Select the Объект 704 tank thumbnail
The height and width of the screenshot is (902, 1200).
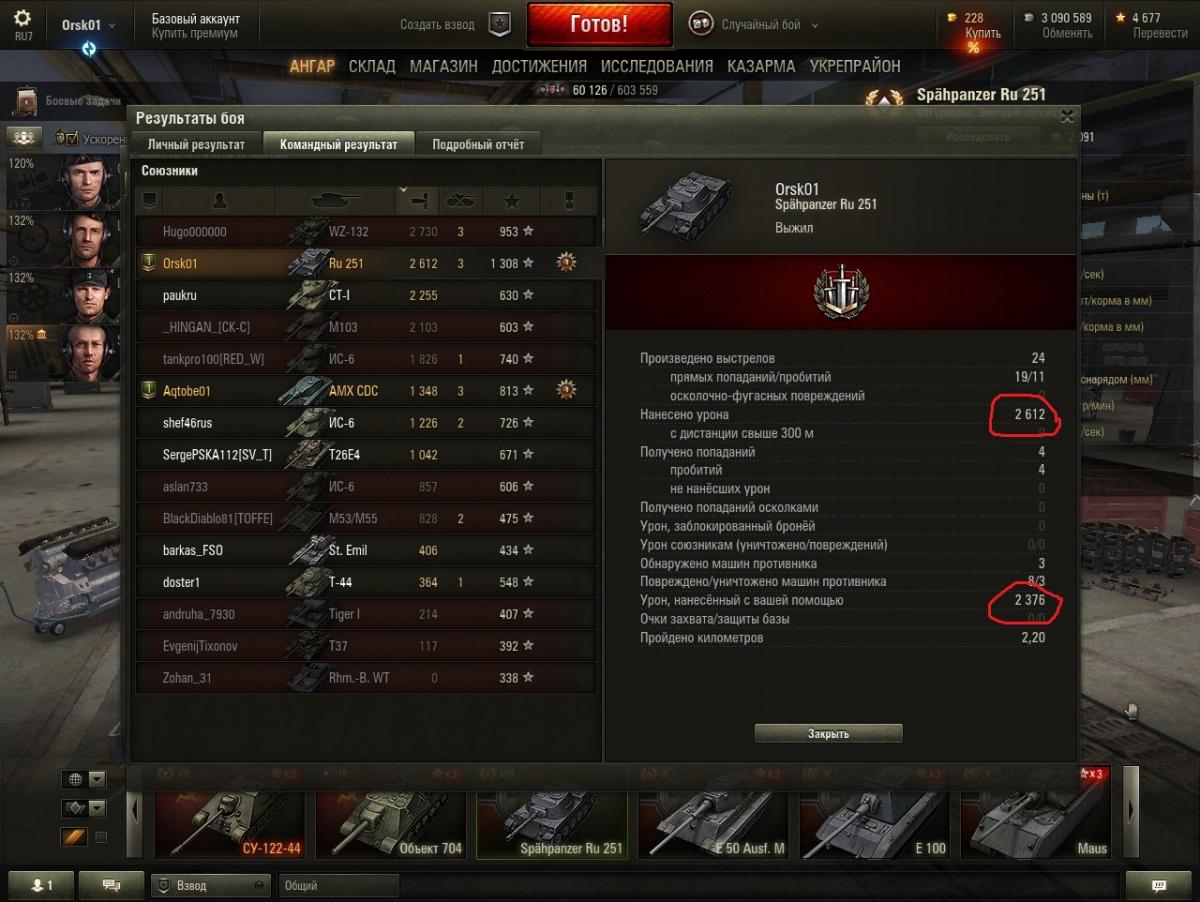(391, 813)
